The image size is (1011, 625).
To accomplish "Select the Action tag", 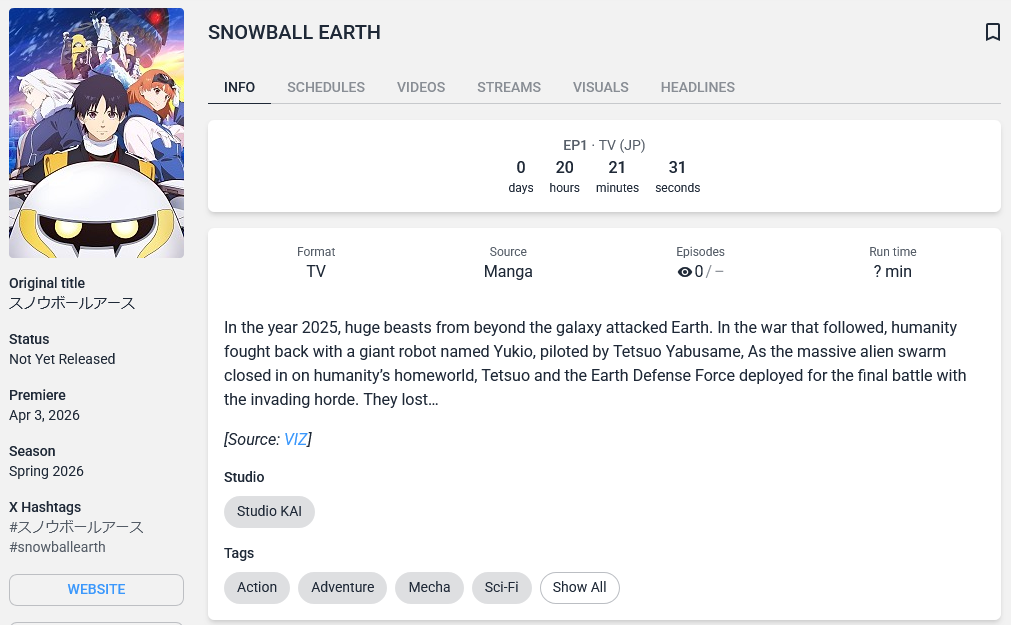I will pyautogui.click(x=257, y=587).
